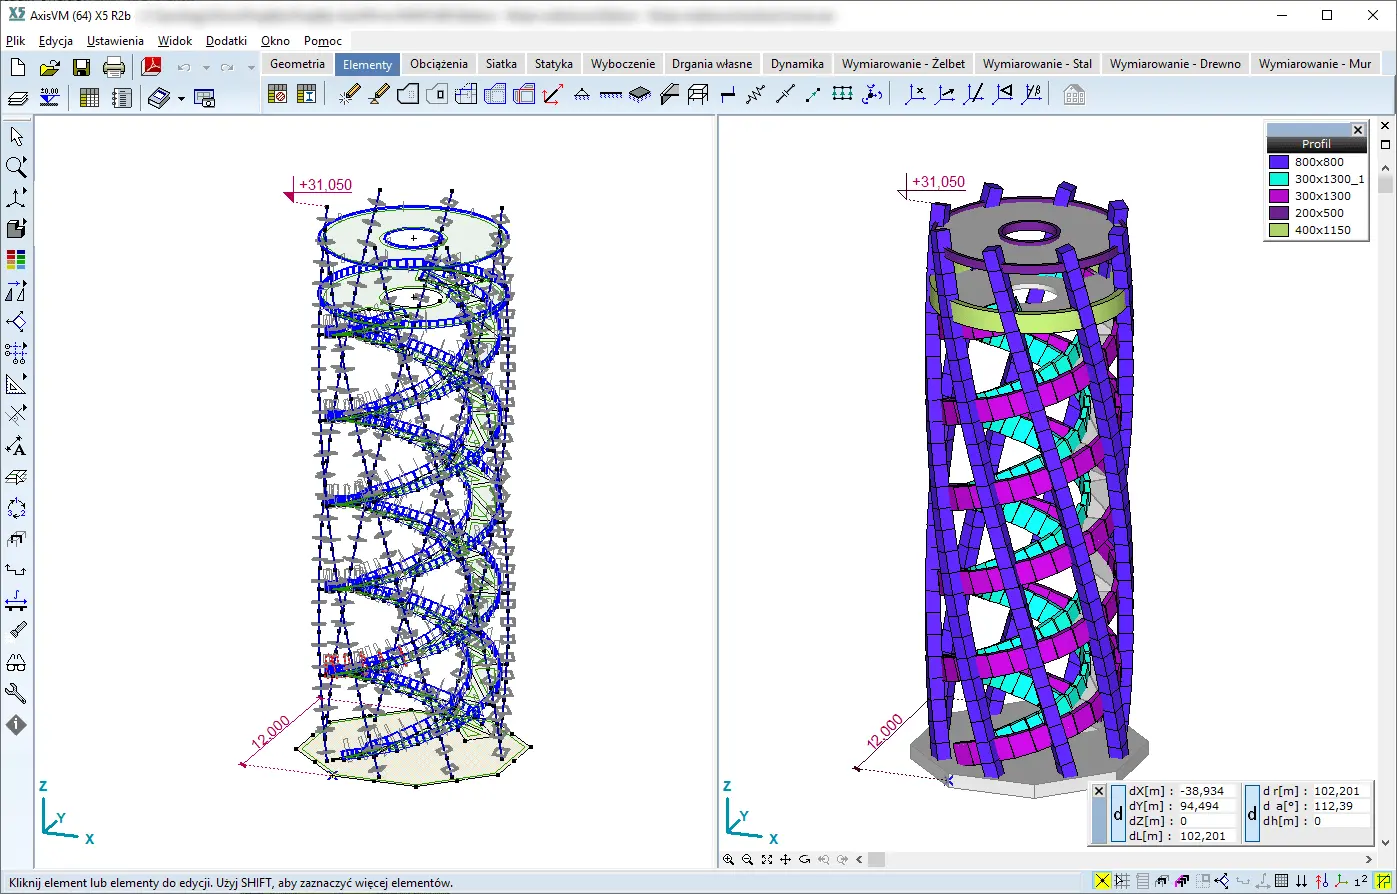Click the building icon at toolbar end

coord(1074,95)
